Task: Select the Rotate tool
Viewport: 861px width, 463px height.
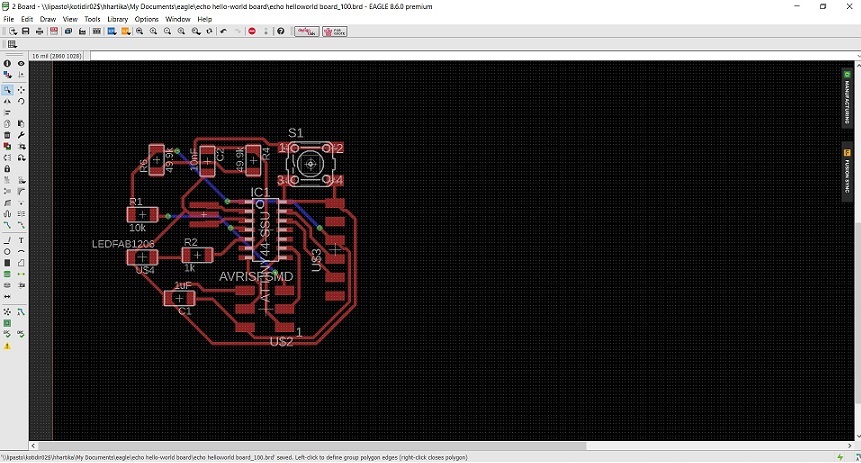Action: pyautogui.click(x=21, y=102)
